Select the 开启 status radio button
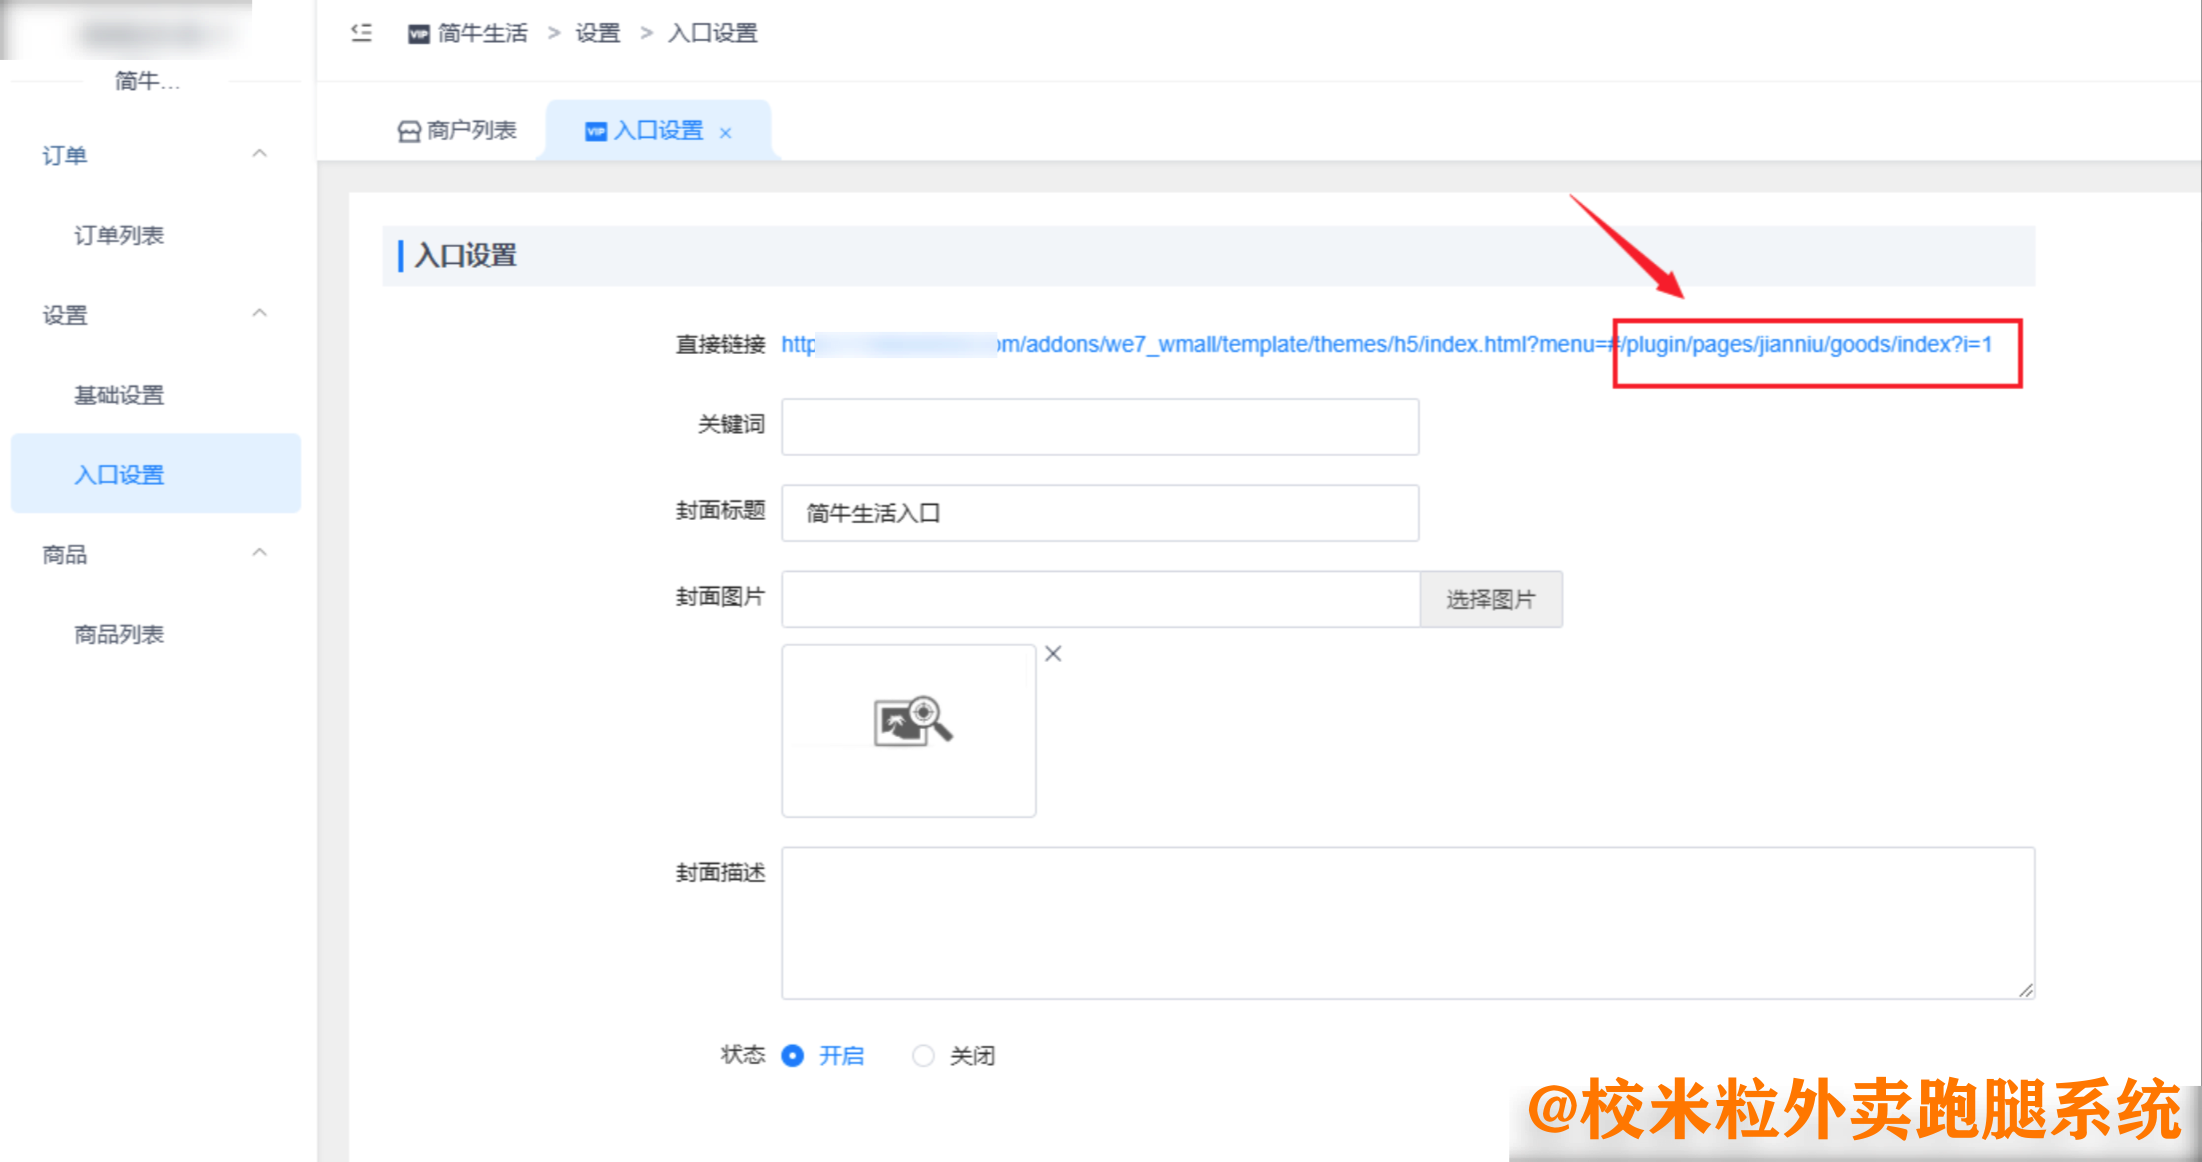Viewport: 2202px width, 1162px height. coord(793,1055)
